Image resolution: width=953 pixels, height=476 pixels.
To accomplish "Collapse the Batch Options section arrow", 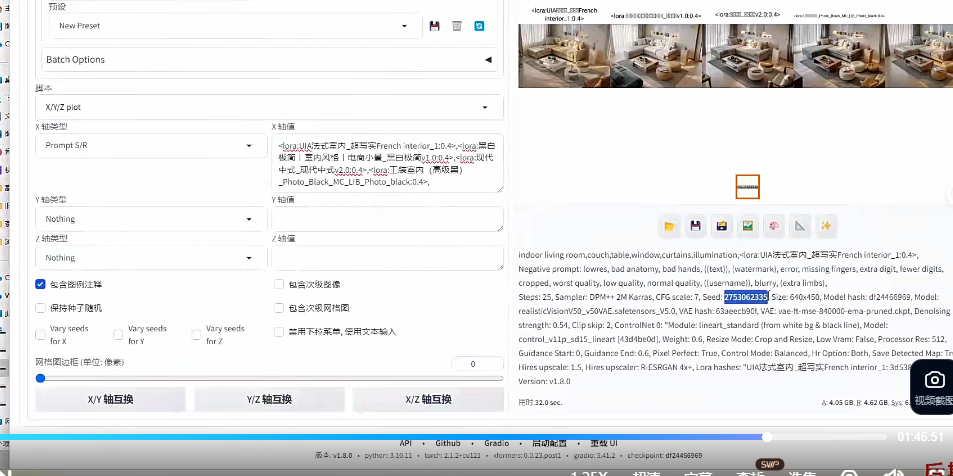I will tap(487, 60).
